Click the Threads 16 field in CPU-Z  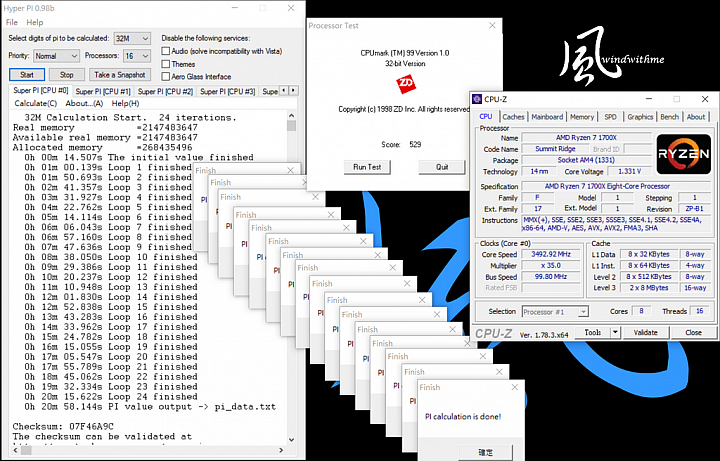[x=699, y=311]
